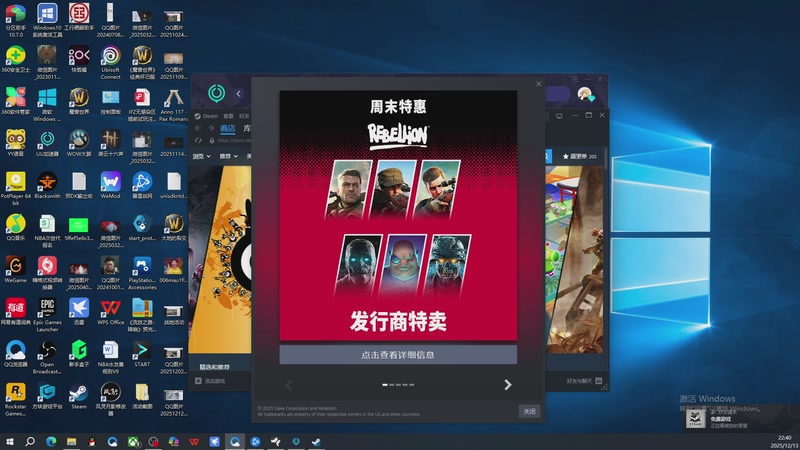Open 360安全卫士 desktop shortcut
800x450 pixels.
[15, 59]
